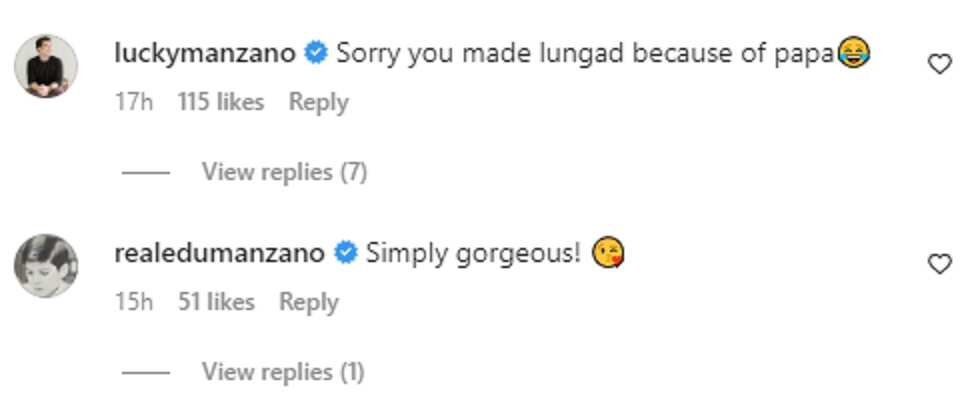This screenshot has height=408, width=974.
Task: Click the kissing face emoji
Action: click(x=608, y=254)
